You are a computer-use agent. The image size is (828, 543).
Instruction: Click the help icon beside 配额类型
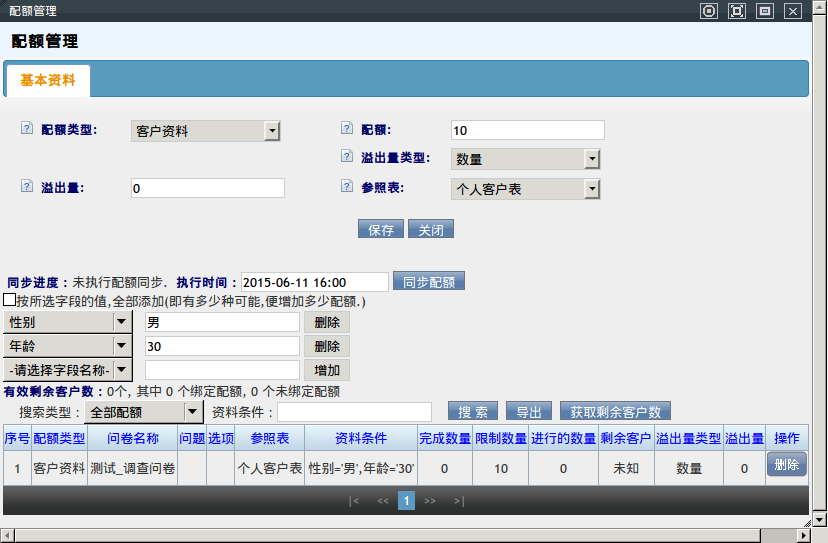point(27,129)
